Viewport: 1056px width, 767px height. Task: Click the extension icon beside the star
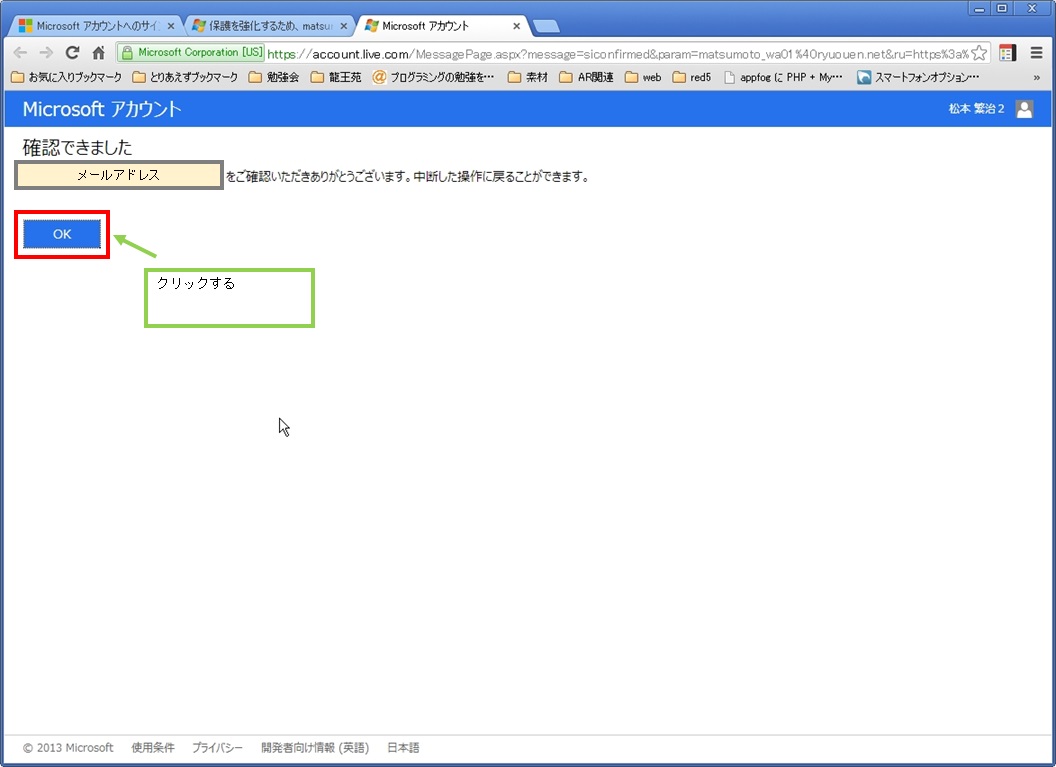pyautogui.click(x=1008, y=53)
